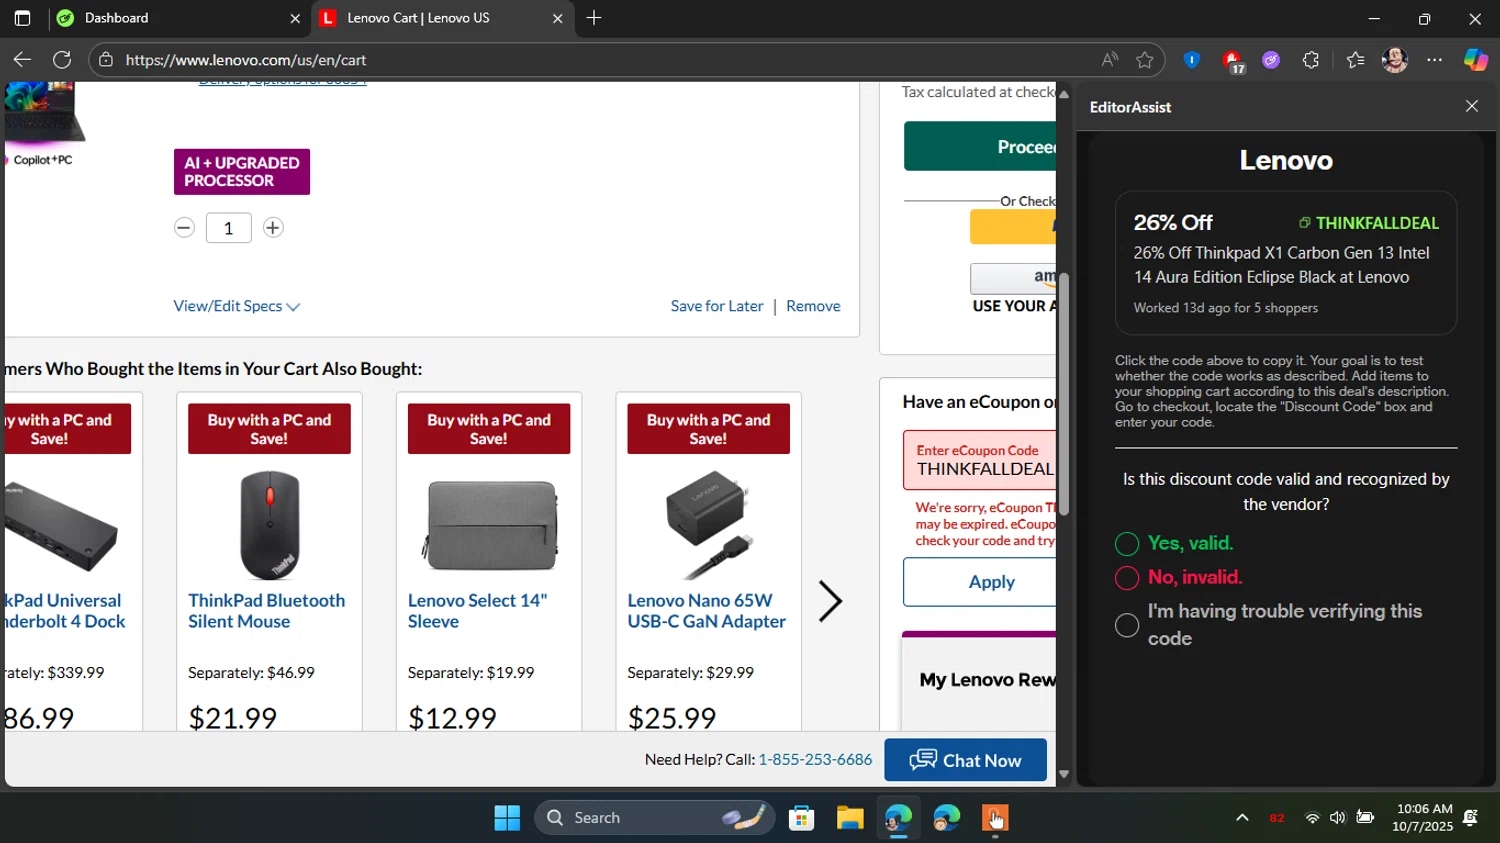This screenshot has width=1500, height=843.
Task: Open the Read aloud icon
Action: [x=1110, y=60]
